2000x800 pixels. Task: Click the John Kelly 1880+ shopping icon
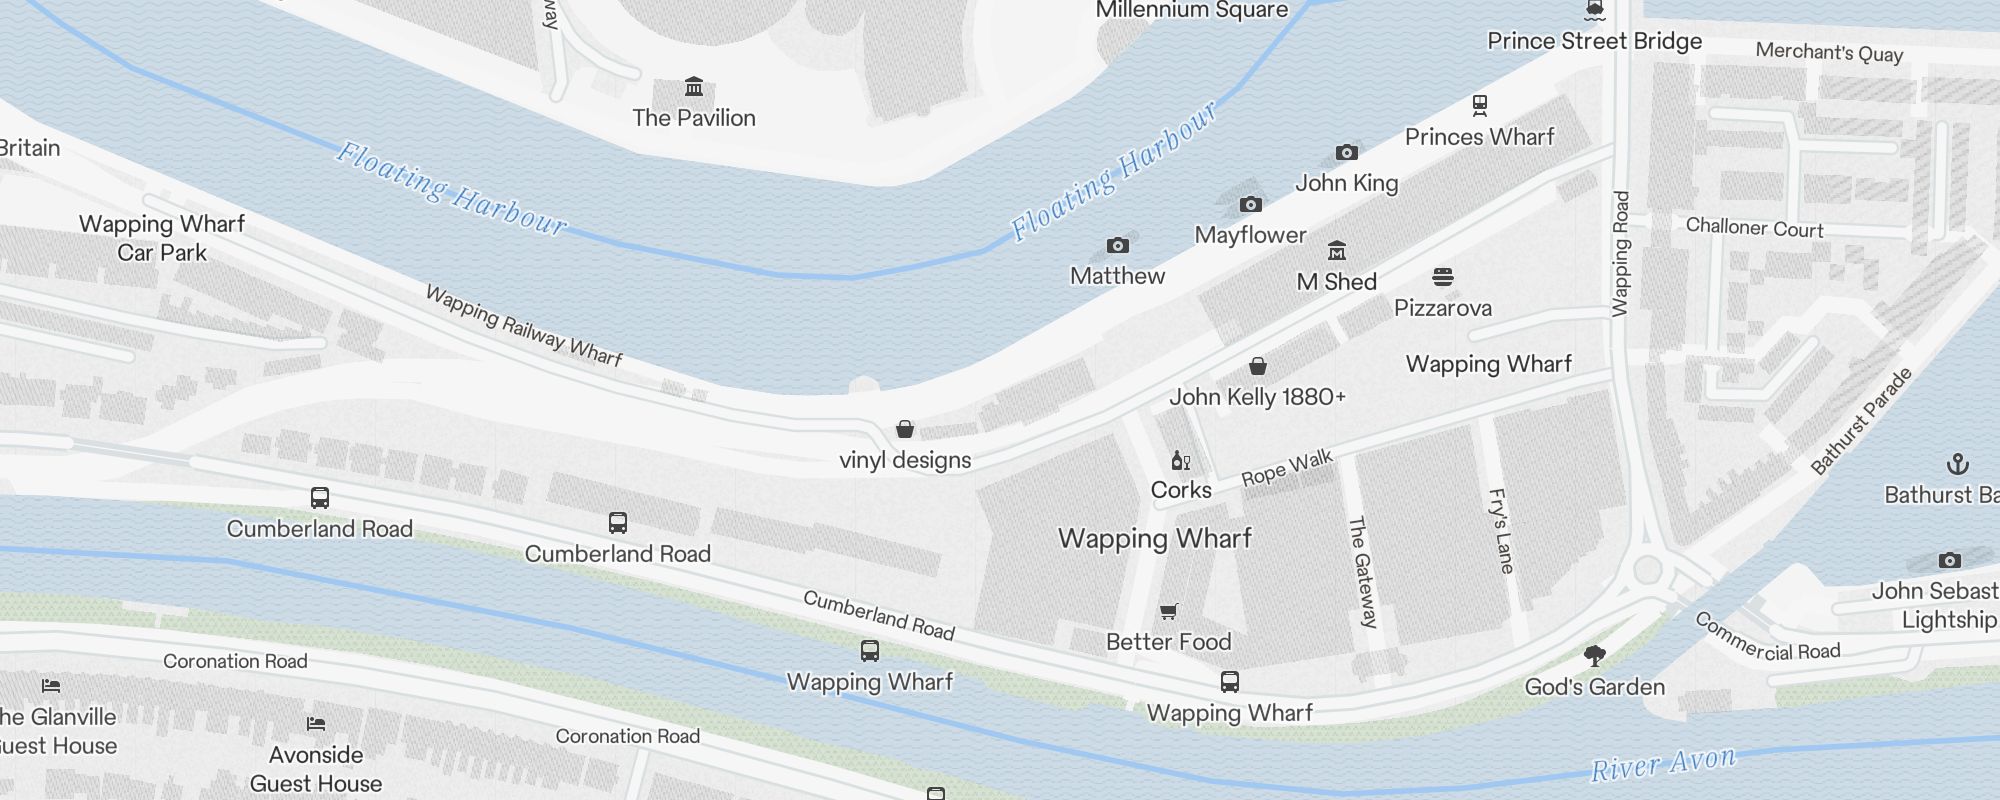click(x=1258, y=366)
